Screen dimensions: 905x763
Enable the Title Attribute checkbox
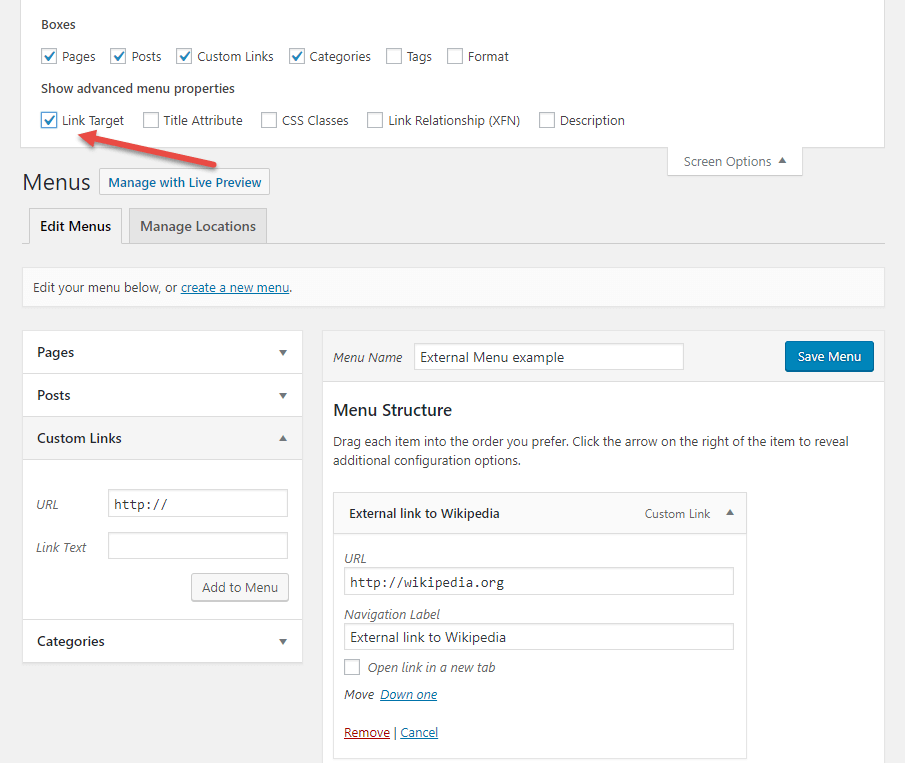pos(151,120)
